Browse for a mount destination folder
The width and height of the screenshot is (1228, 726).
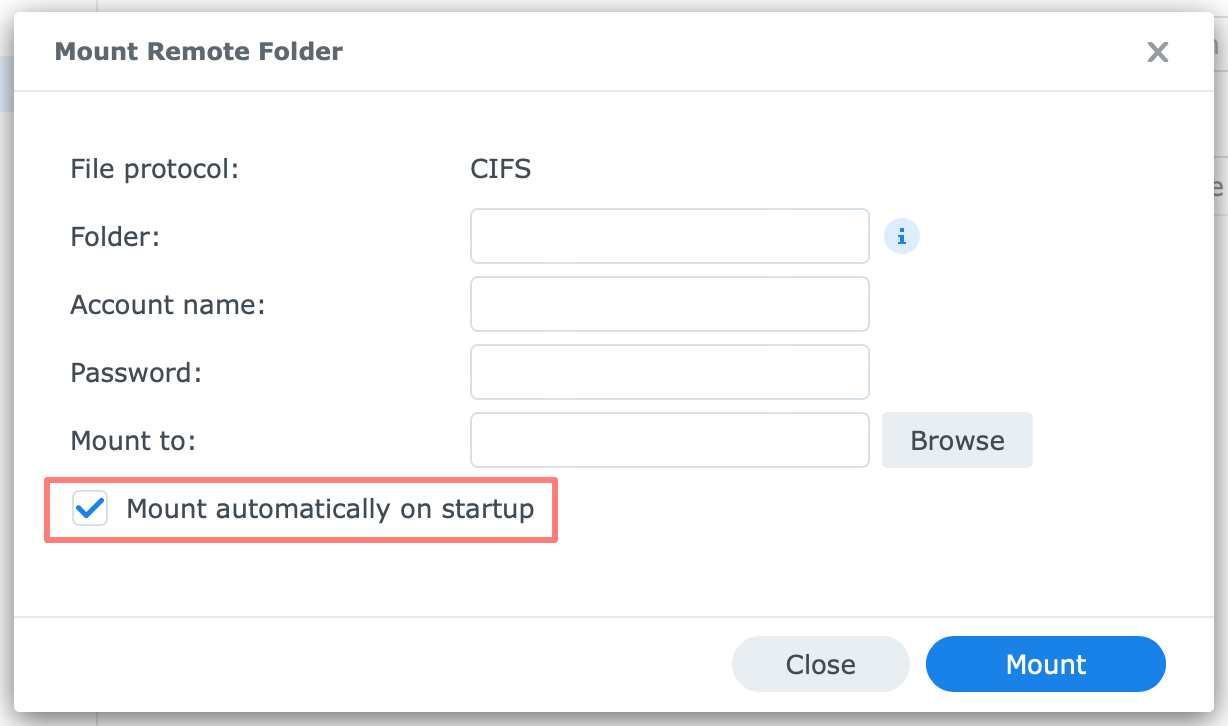(x=956, y=440)
